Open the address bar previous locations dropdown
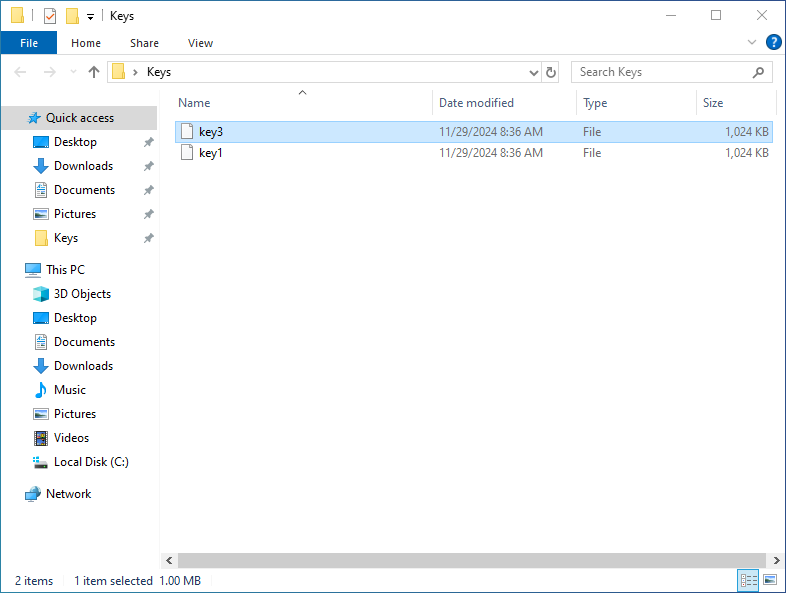Screen dimensions: 786x593 tap(534, 73)
